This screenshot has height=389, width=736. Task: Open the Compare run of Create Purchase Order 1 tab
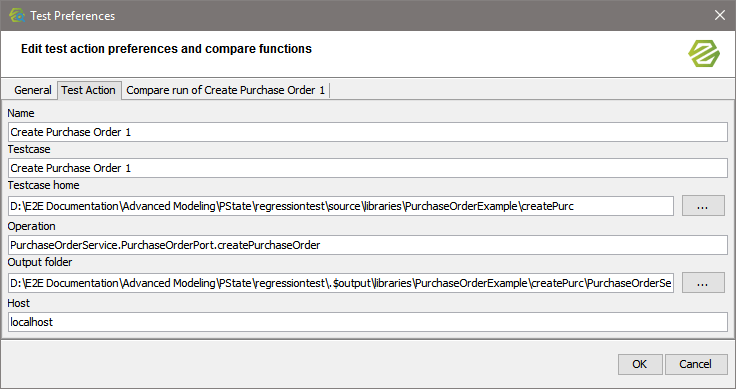coord(226,90)
